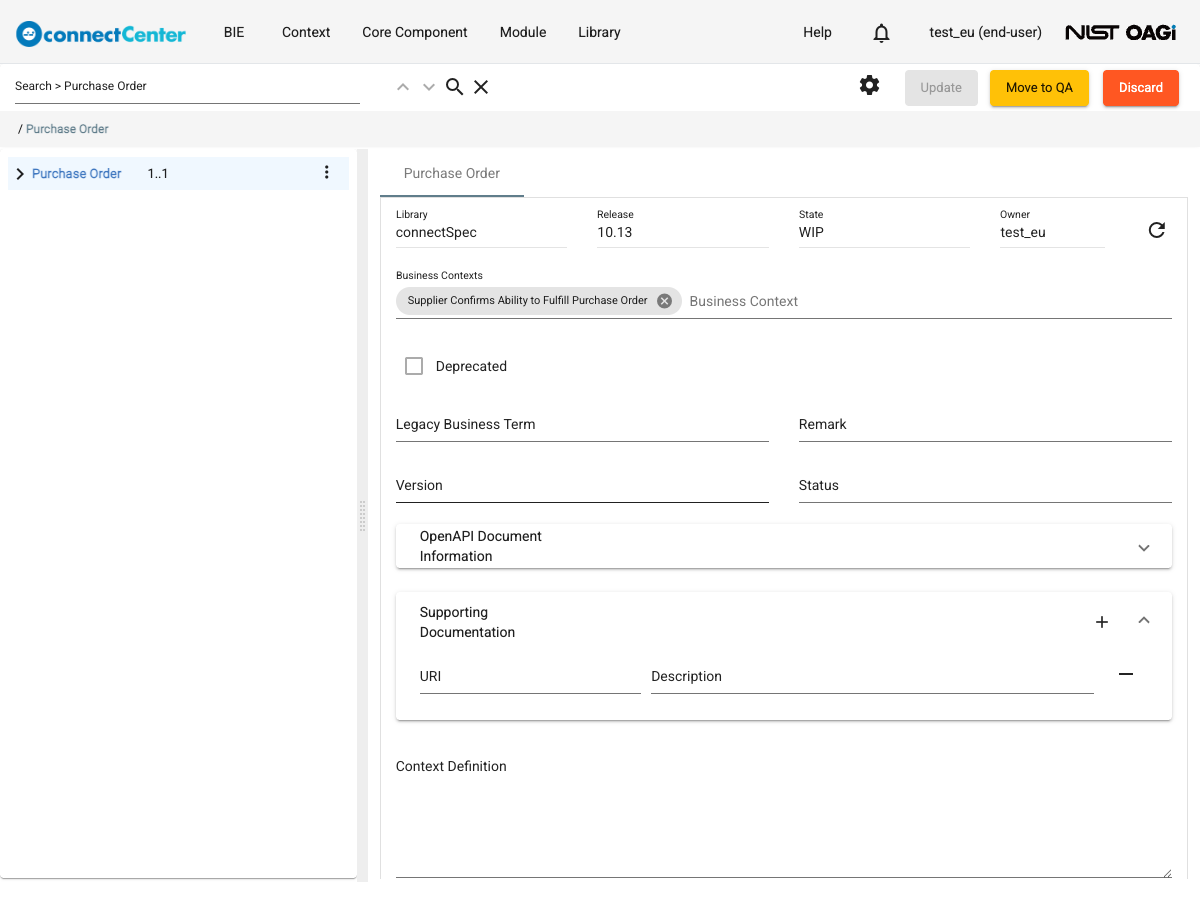Click the connectCenter logo
The height and width of the screenshot is (913, 1200).
tap(101, 33)
